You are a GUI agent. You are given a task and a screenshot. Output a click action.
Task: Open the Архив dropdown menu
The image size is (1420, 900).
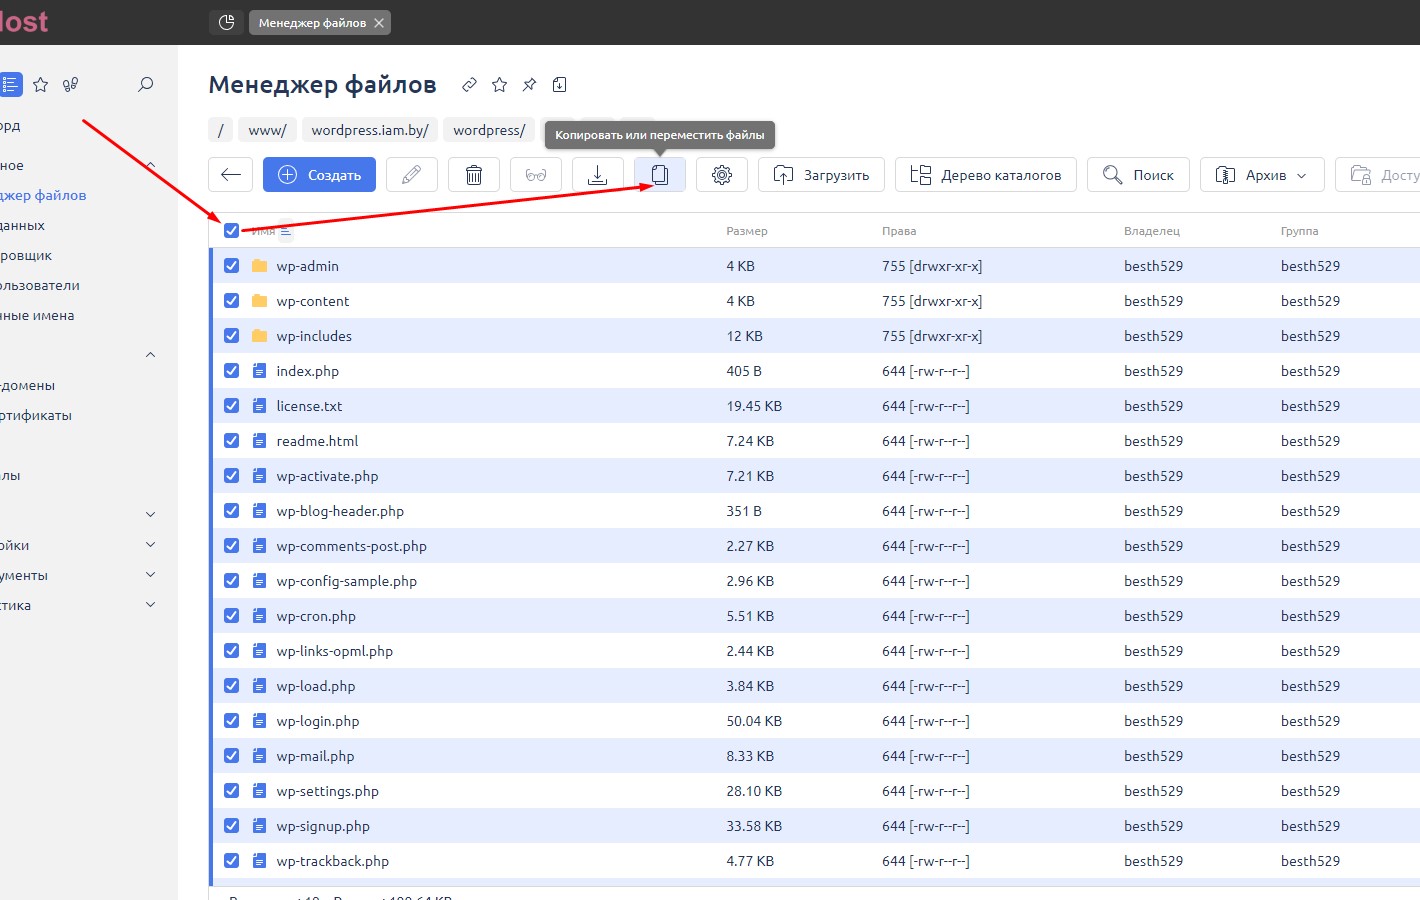[1262, 175]
